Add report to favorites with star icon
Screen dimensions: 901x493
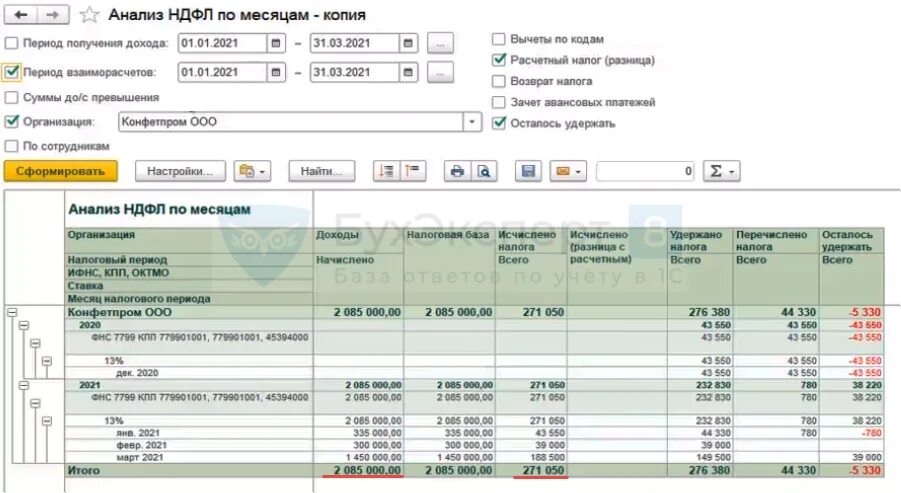tap(89, 15)
